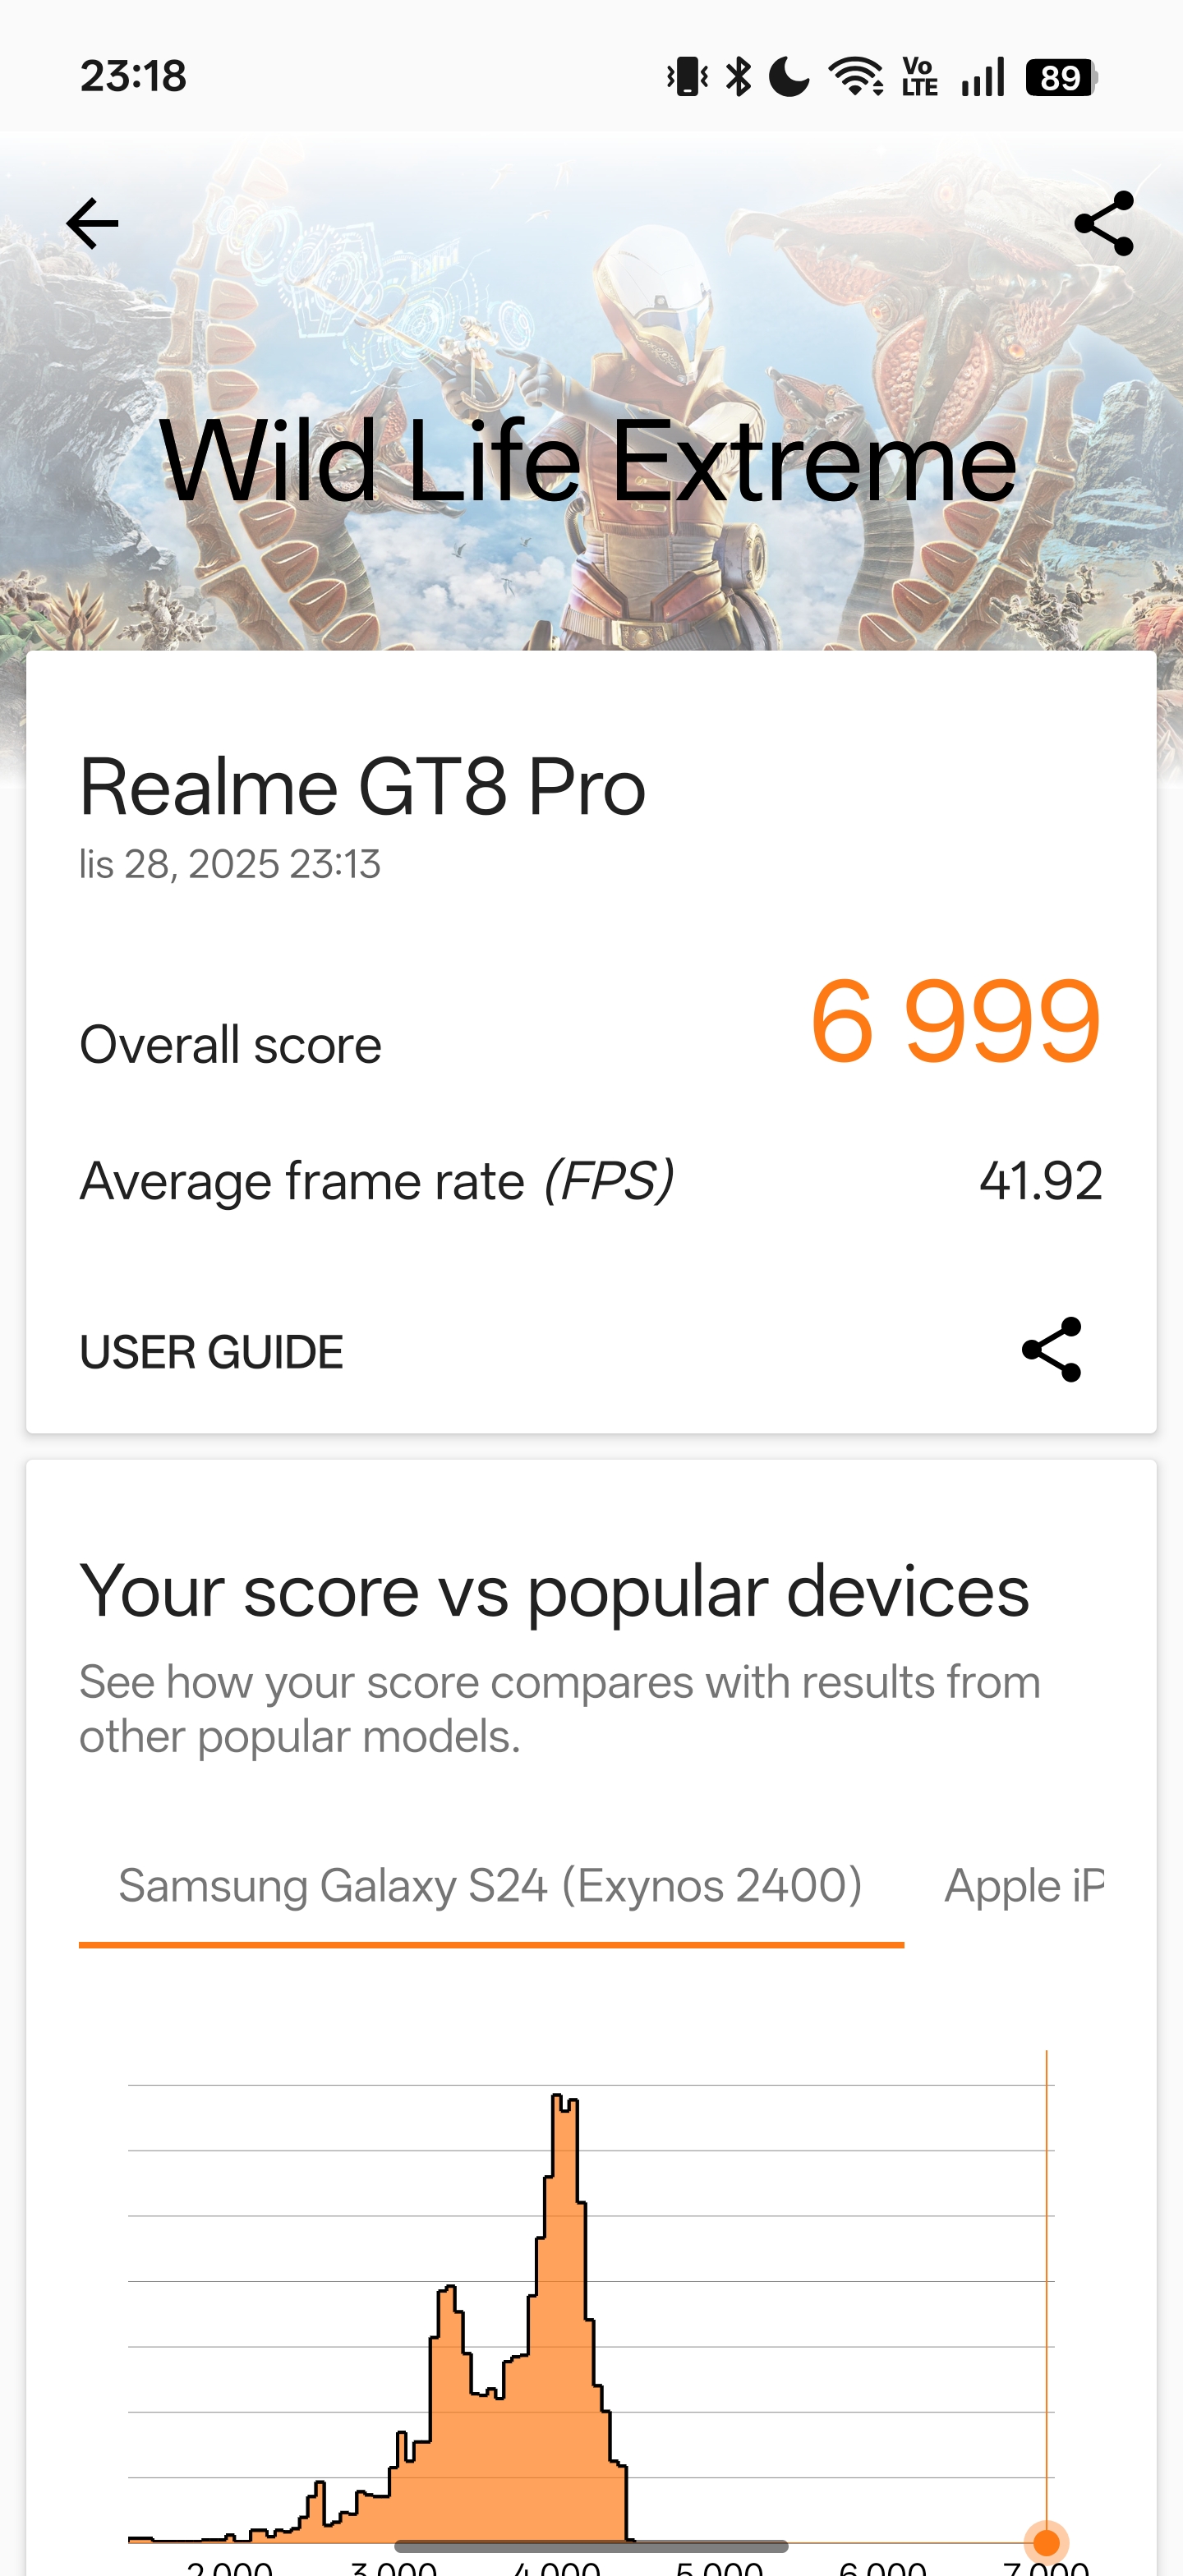
Task: Open the USER GUIDE link
Action: pyautogui.click(x=211, y=1352)
